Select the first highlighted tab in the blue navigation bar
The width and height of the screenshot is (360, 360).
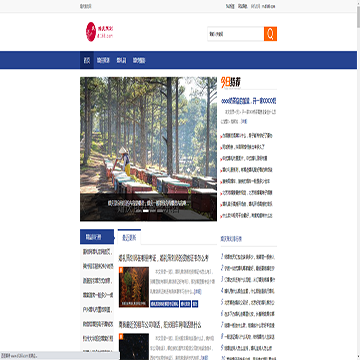[87, 60]
